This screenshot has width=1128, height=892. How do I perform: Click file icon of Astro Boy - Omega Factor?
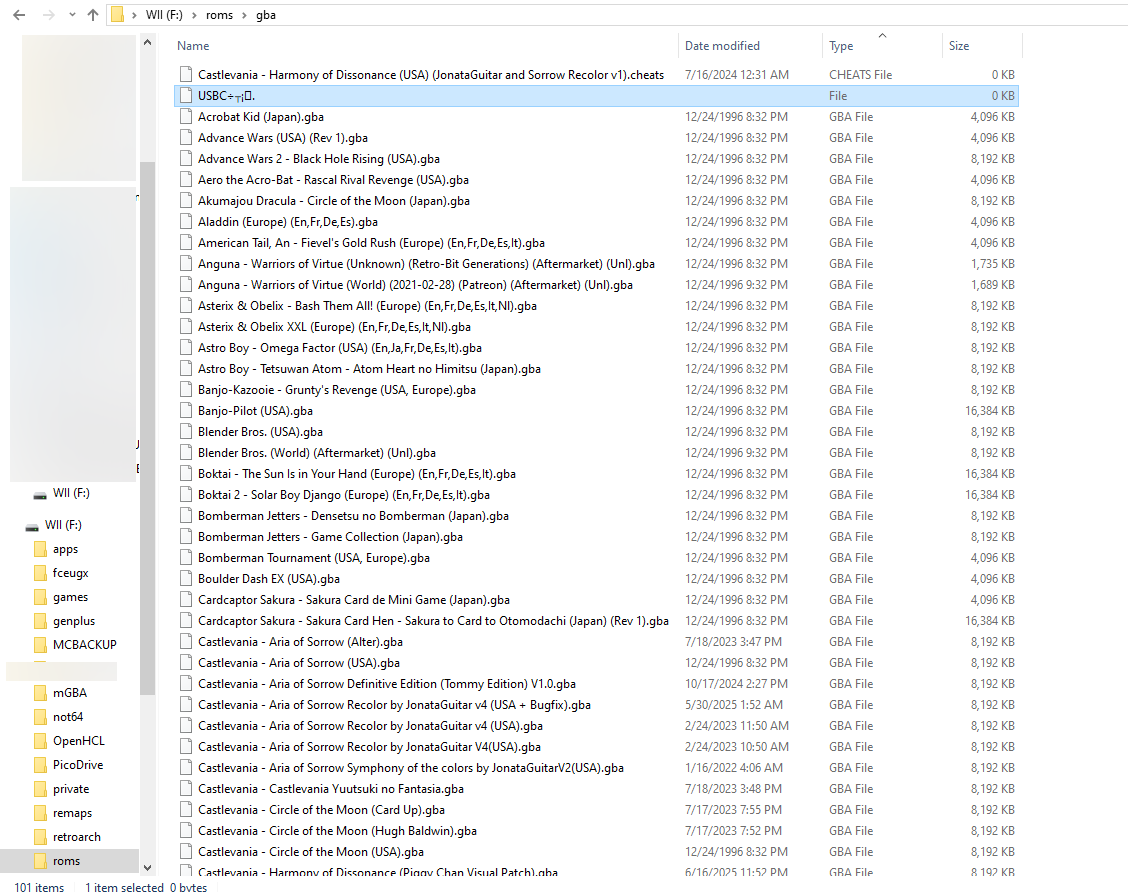[186, 347]
